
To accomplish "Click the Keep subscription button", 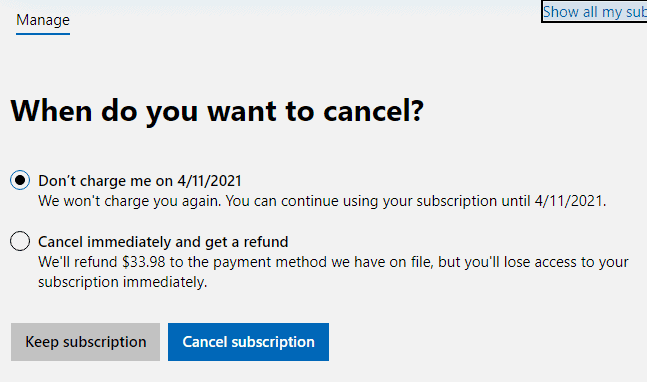I will 85,342.
